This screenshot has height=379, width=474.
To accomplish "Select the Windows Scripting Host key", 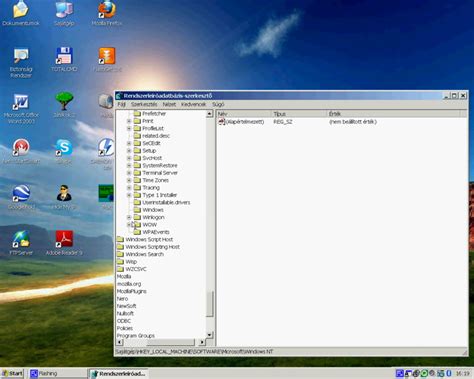I will [x=152, y=247].
